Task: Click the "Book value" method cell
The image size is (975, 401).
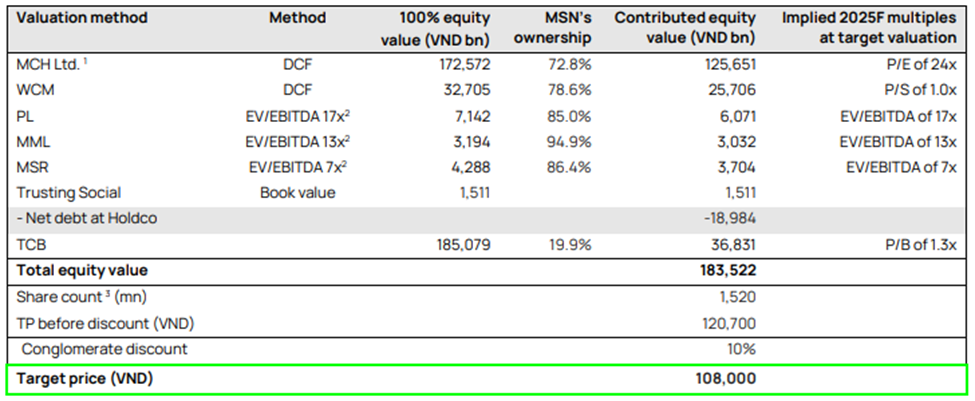Action: pos(297,192)
